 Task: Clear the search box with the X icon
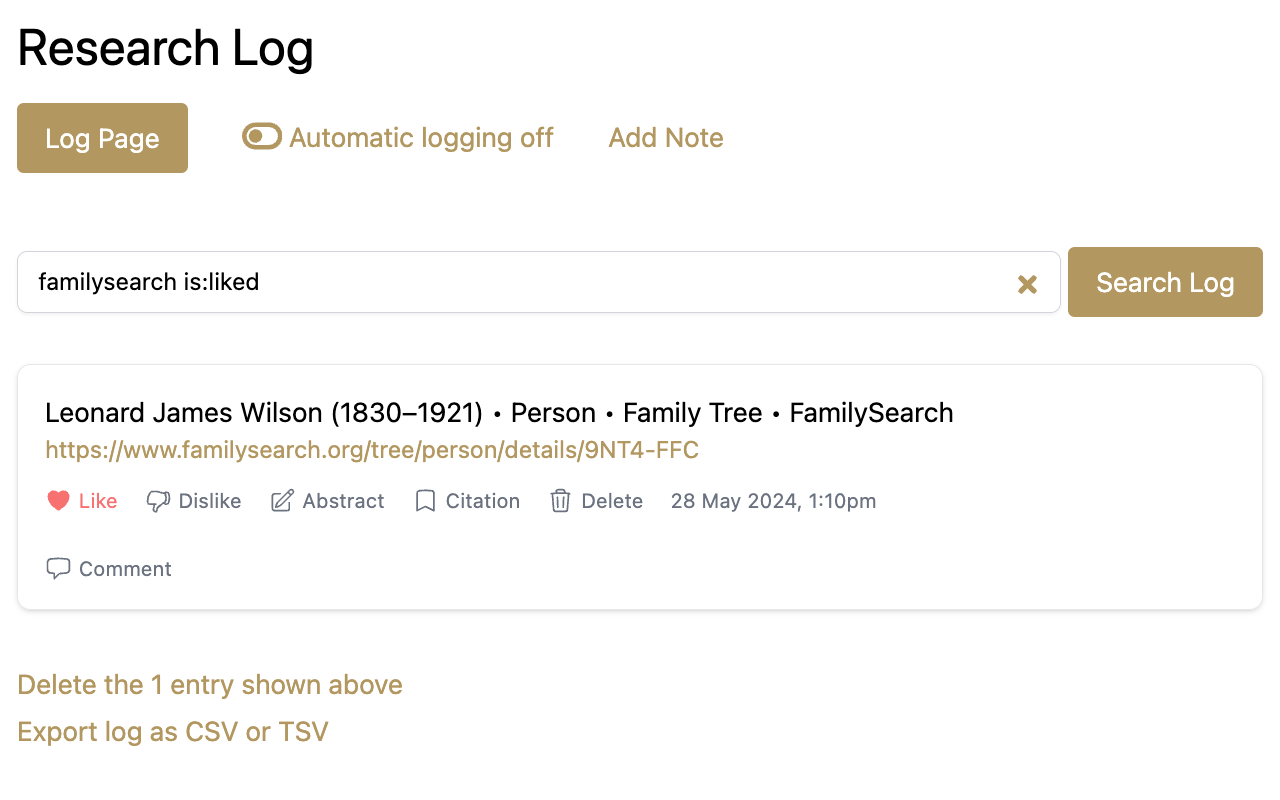pyautogui.click(x=1027, y=284)
